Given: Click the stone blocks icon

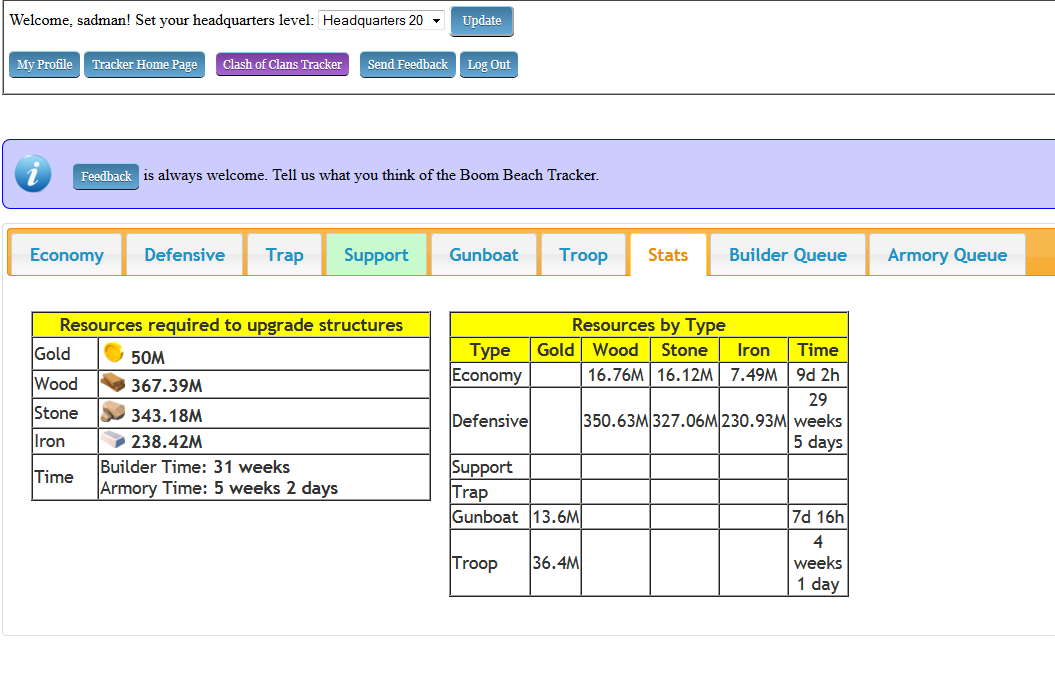Looking at the screenshot, I should coord(113,412).
